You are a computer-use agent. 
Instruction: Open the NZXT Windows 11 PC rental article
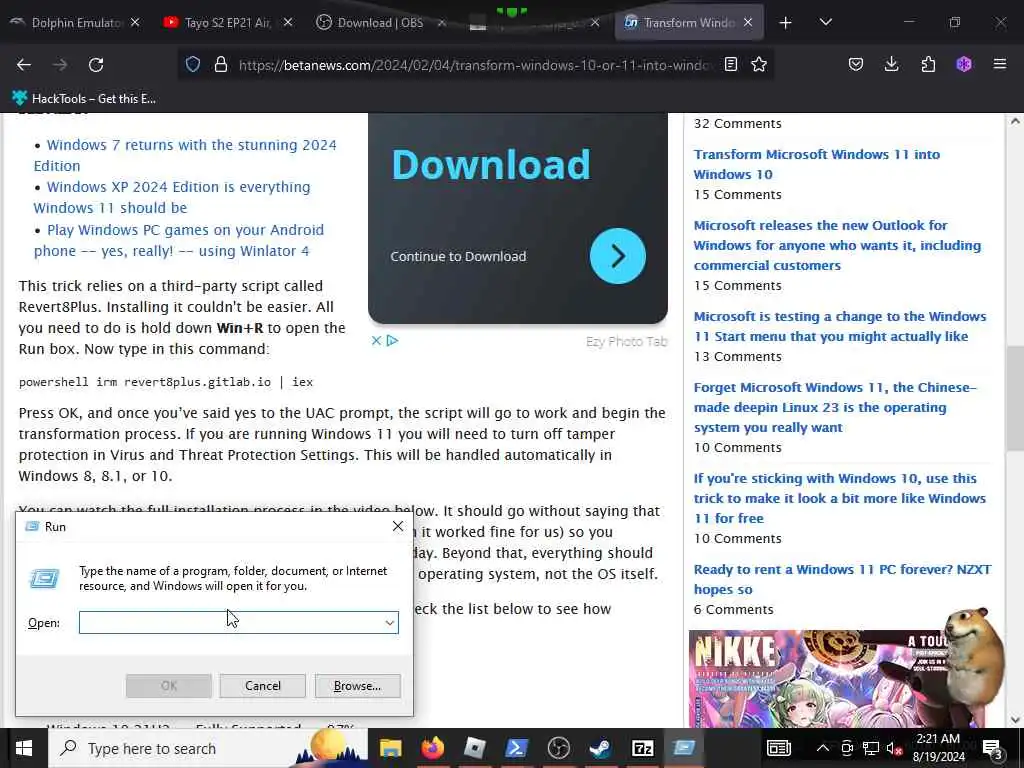(x=842, y=579)
